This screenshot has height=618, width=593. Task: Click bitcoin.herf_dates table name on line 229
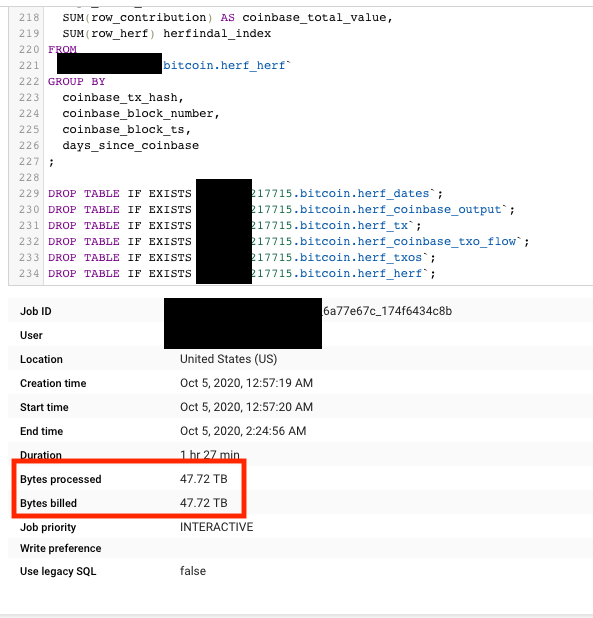pos(364,194)
